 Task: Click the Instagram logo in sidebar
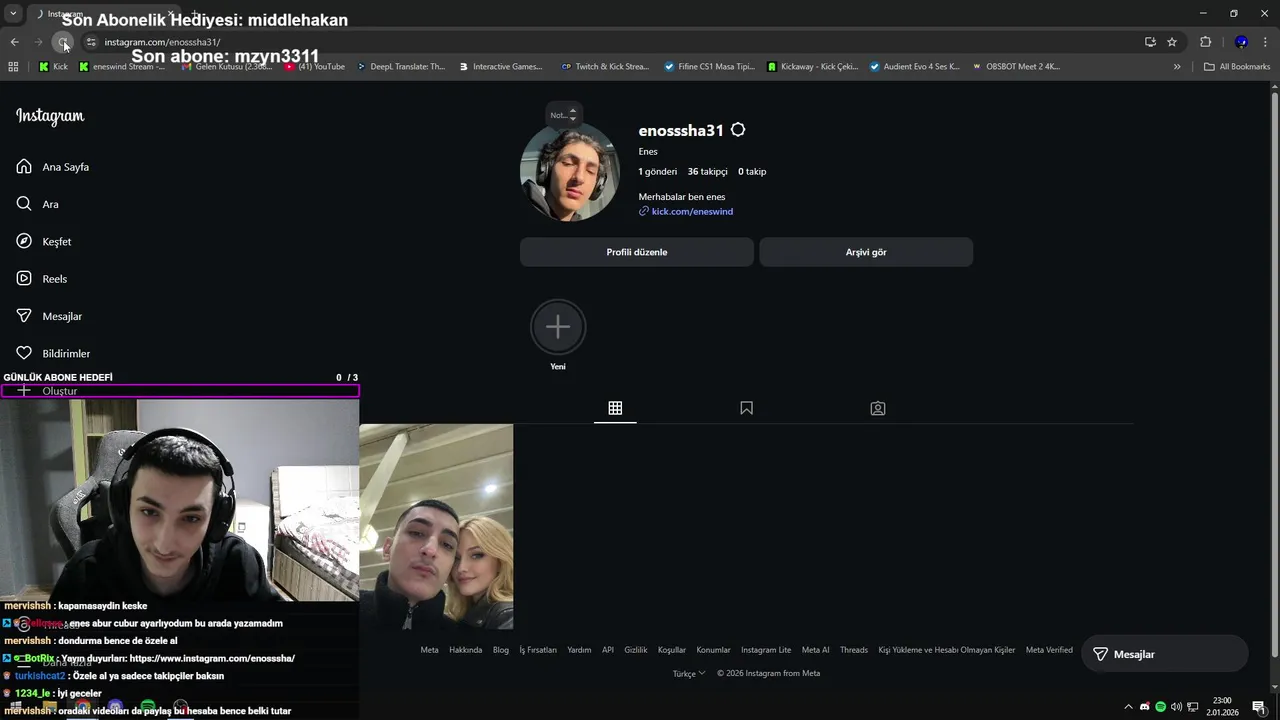point(50,116)
